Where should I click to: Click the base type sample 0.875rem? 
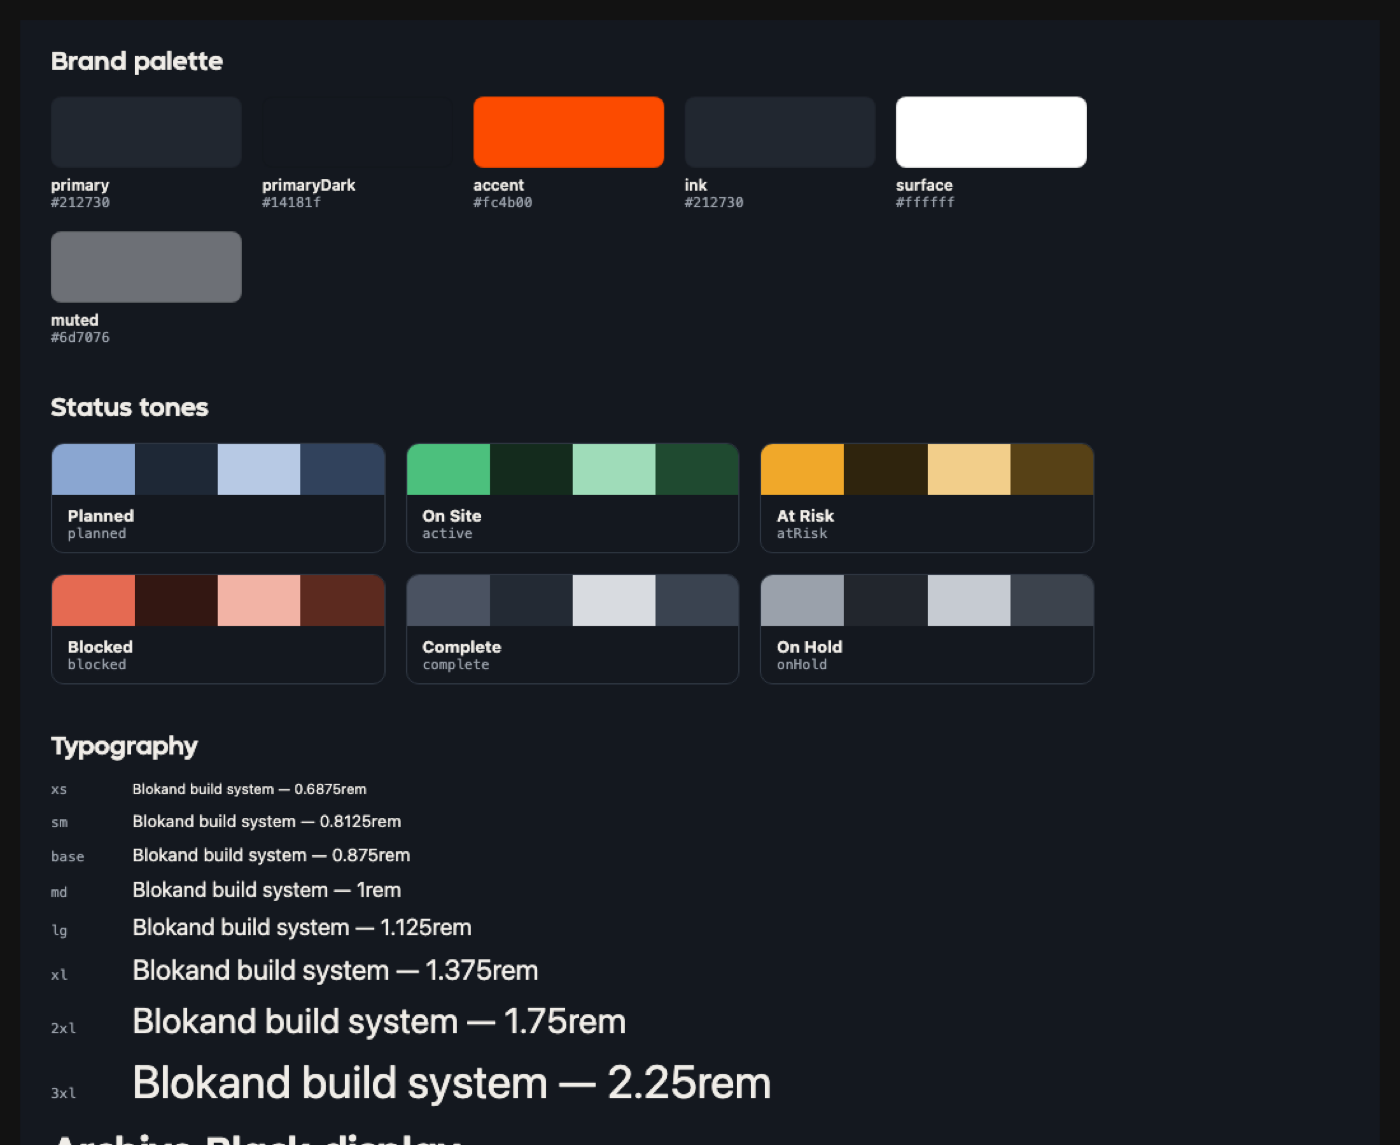271,855
